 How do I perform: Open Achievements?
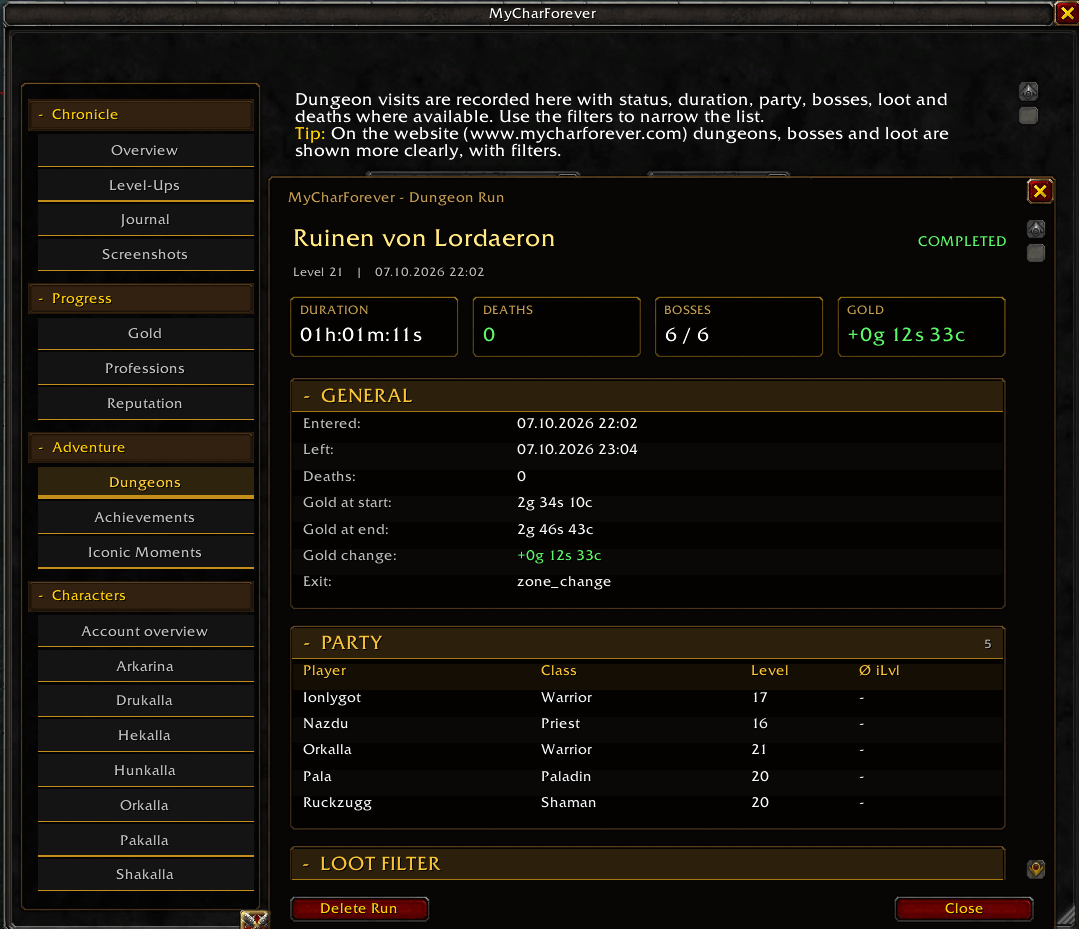(x=145, y=517)
